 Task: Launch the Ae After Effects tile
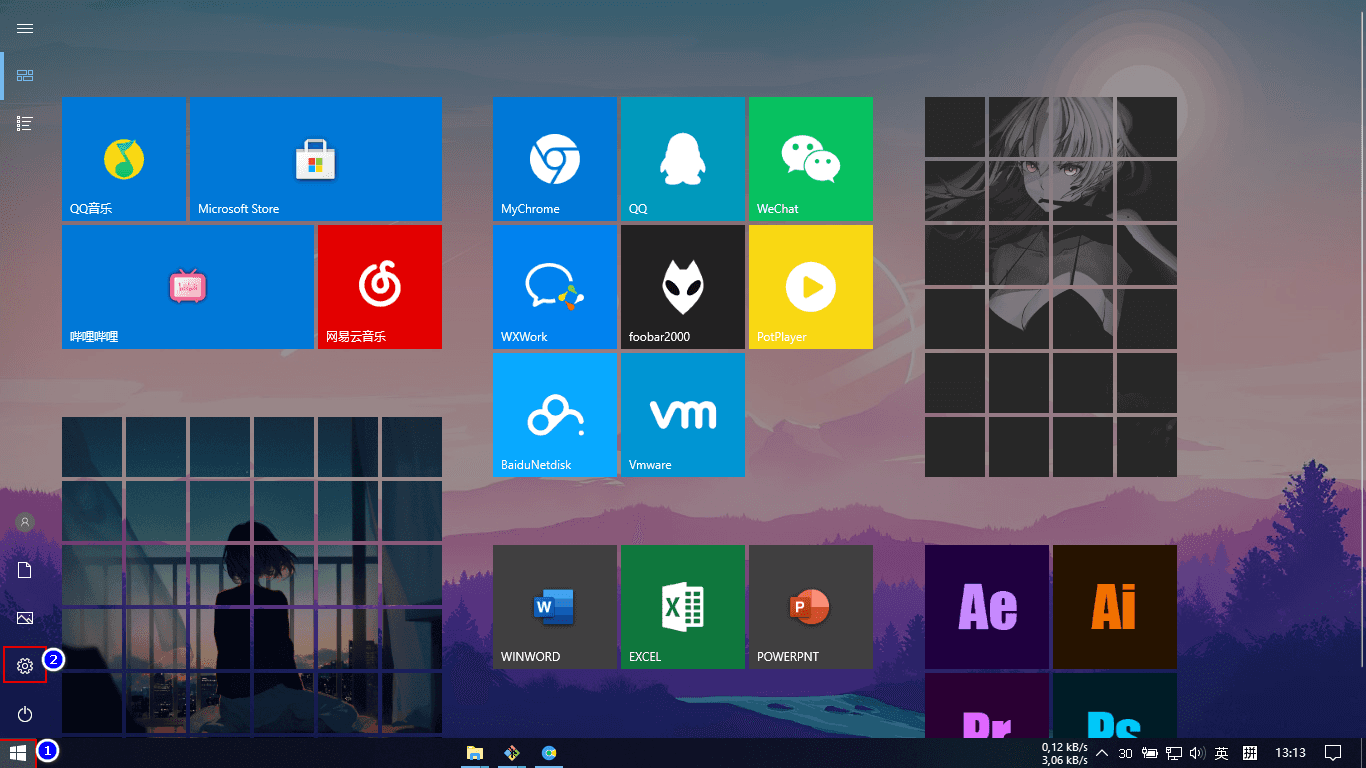[x=987, y=607]
